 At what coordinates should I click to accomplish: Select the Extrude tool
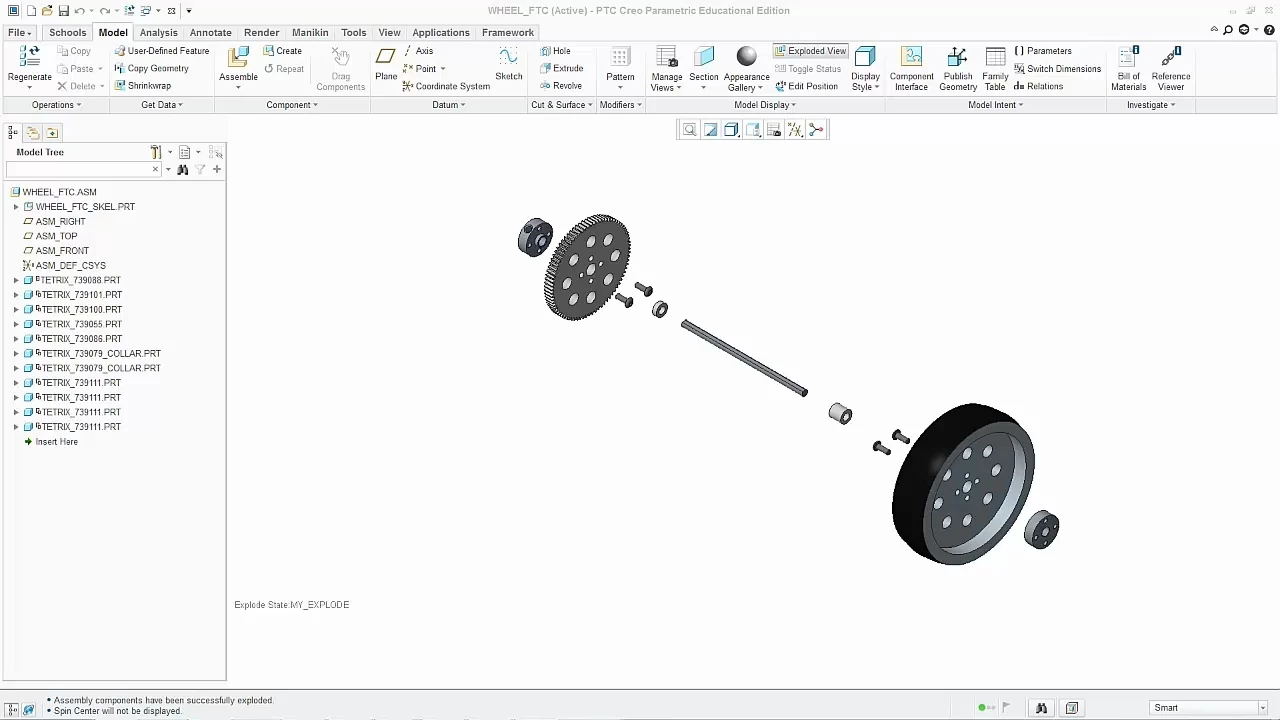561,68
